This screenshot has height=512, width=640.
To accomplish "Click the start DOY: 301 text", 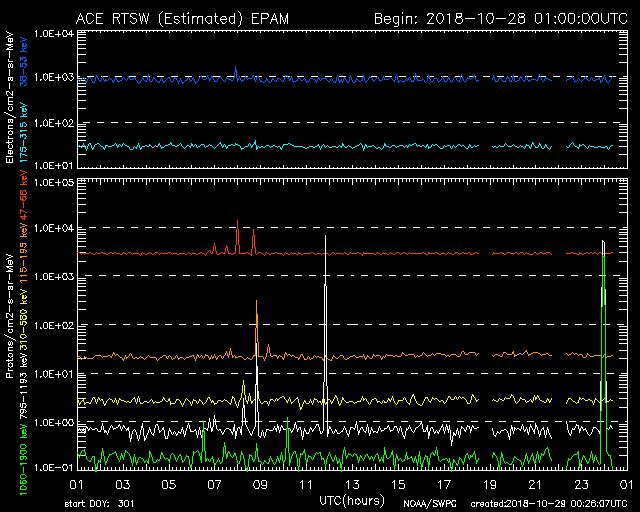I will coord(100,503).
